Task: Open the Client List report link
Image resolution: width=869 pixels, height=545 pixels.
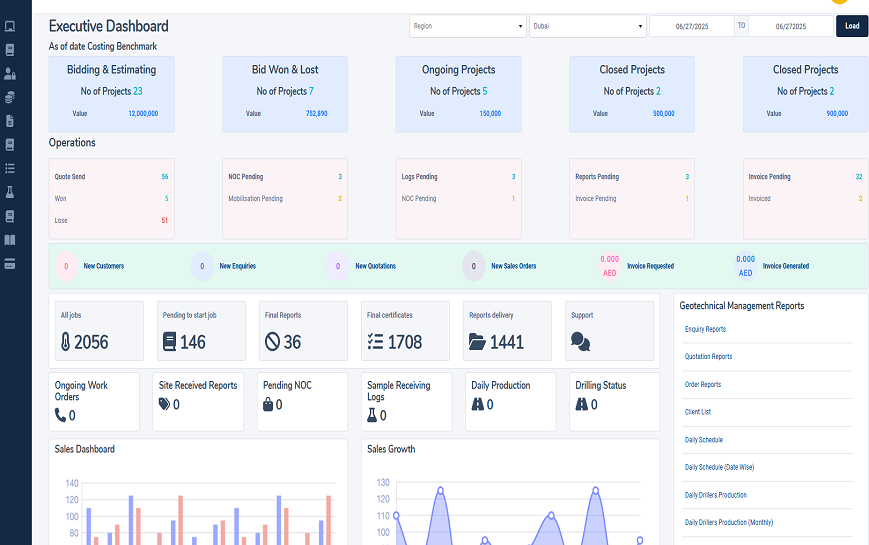Action: pos(697,412)
